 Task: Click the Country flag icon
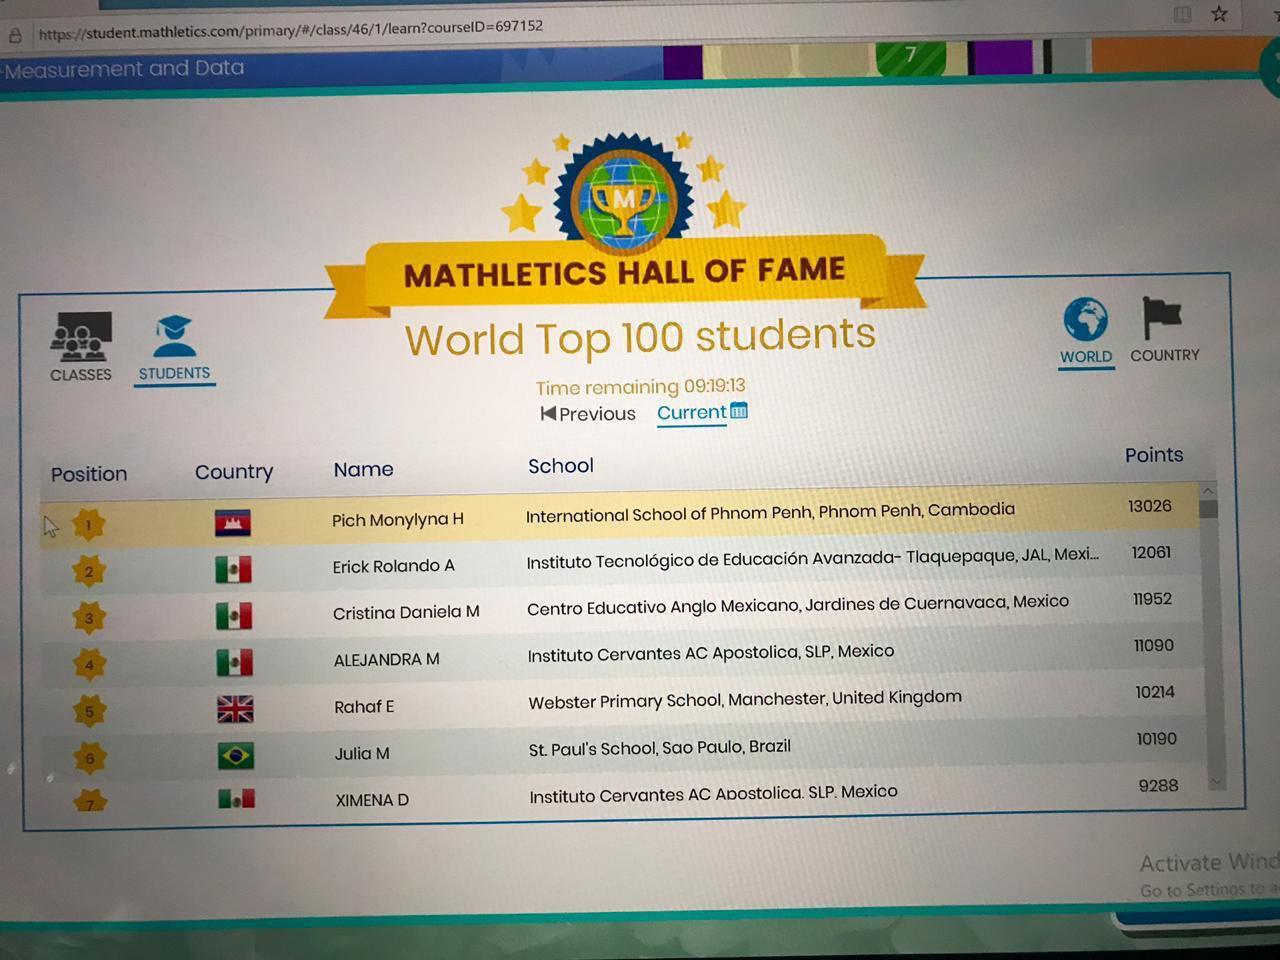pos(1162,319)
